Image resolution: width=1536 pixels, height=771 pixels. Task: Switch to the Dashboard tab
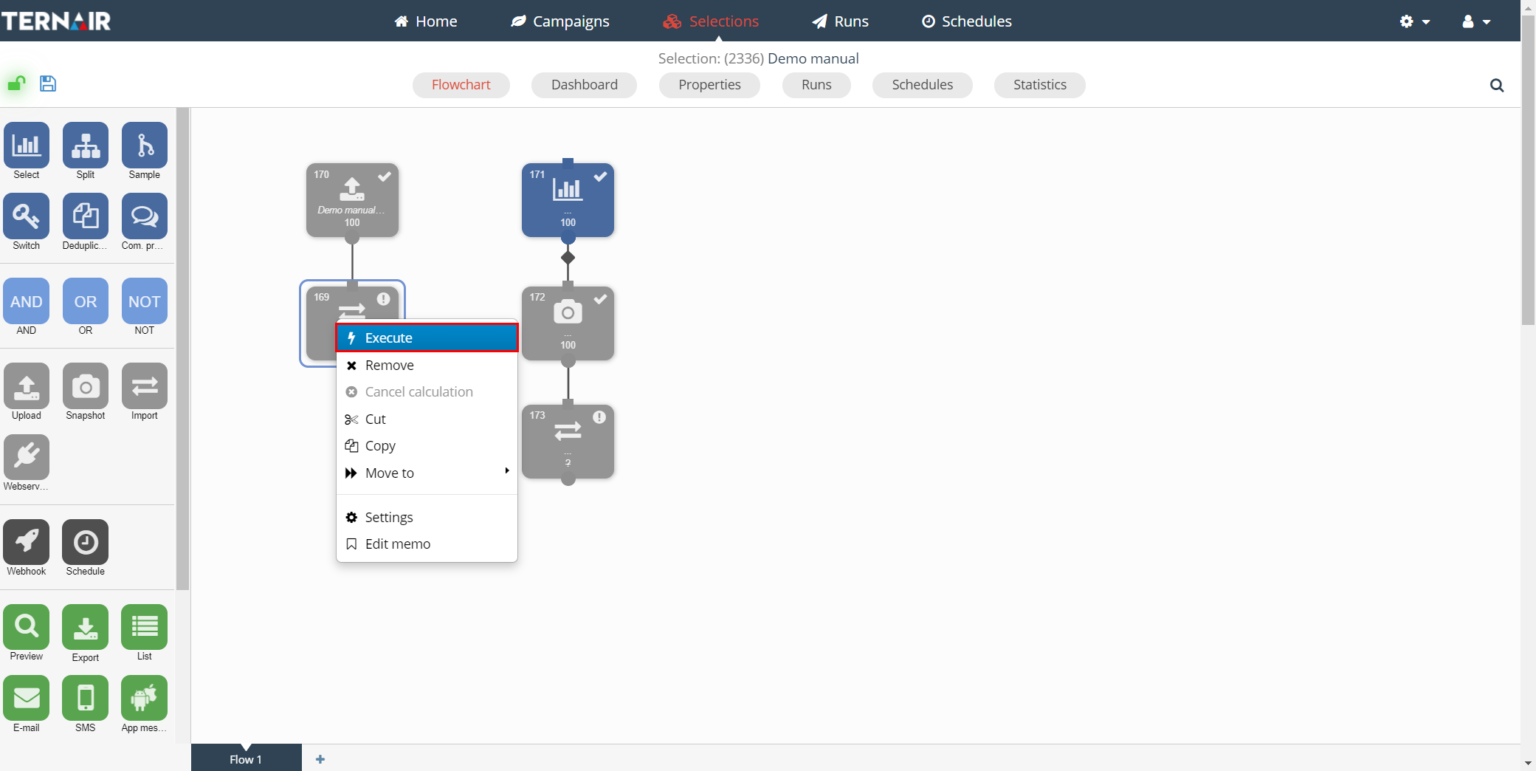pos(584,85)
